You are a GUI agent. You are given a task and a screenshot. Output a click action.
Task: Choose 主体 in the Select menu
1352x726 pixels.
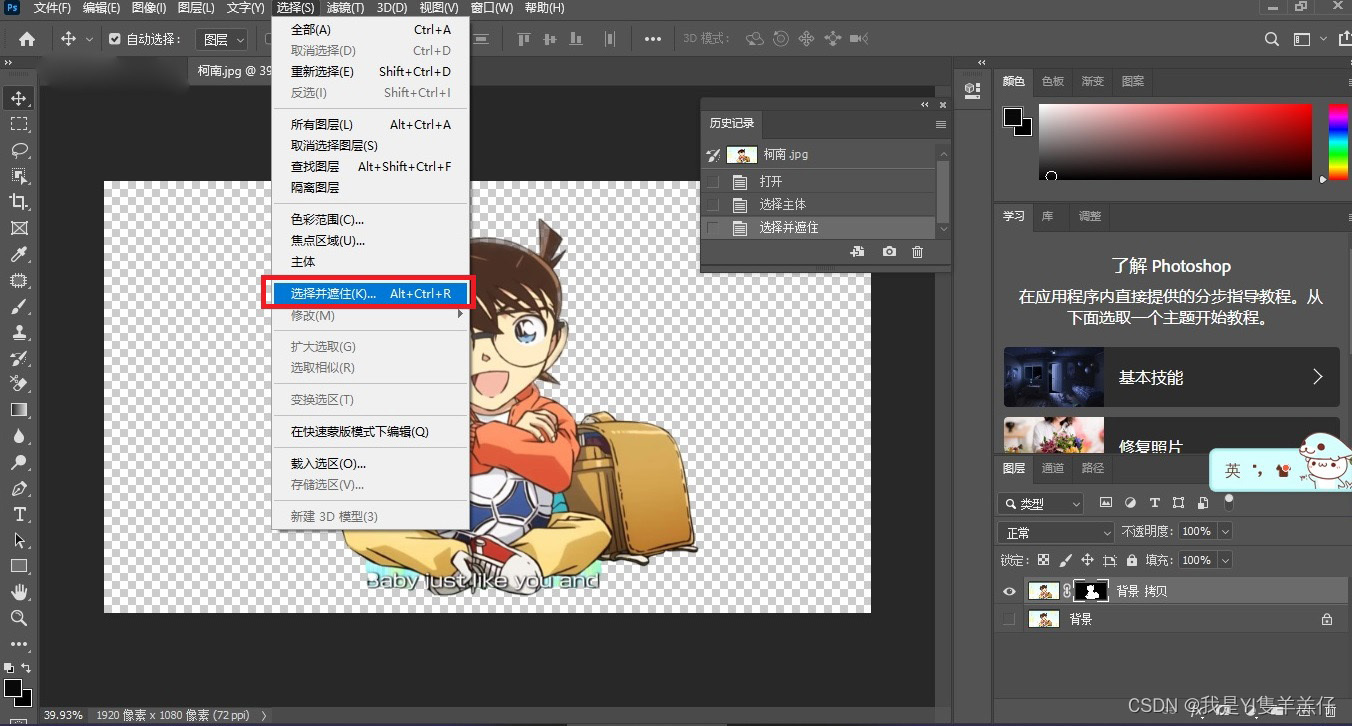tap(370, 261)
